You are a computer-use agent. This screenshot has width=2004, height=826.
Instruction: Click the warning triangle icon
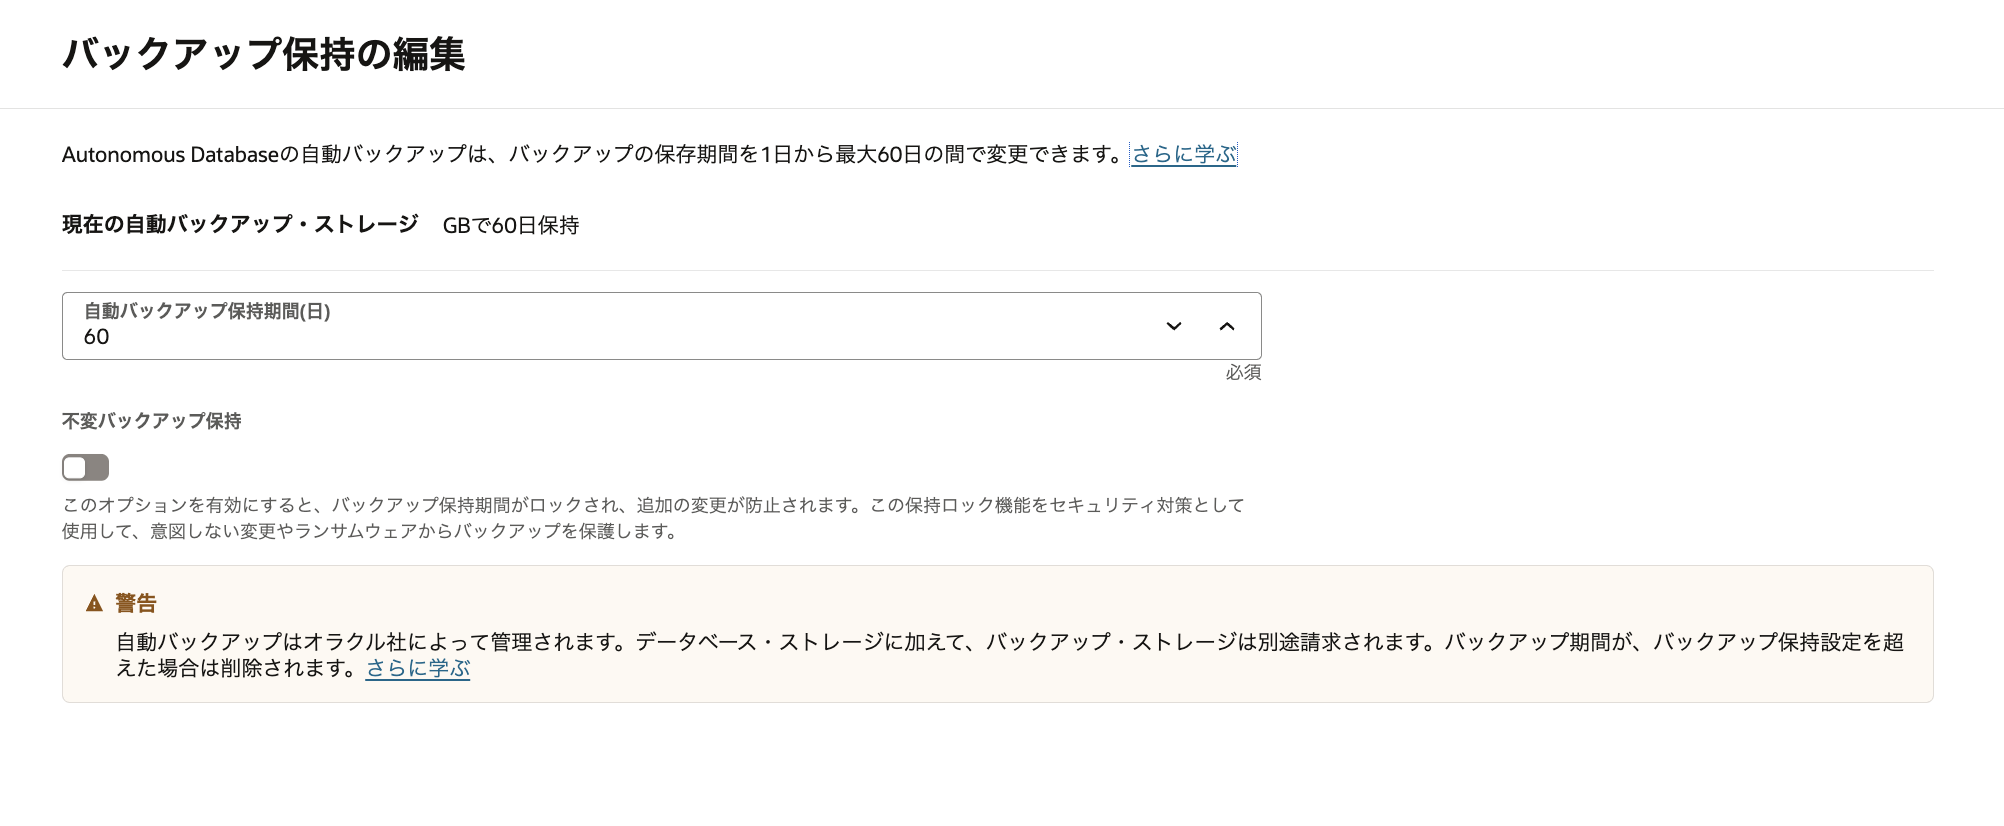pyautogui.click(x=94, y=603)
